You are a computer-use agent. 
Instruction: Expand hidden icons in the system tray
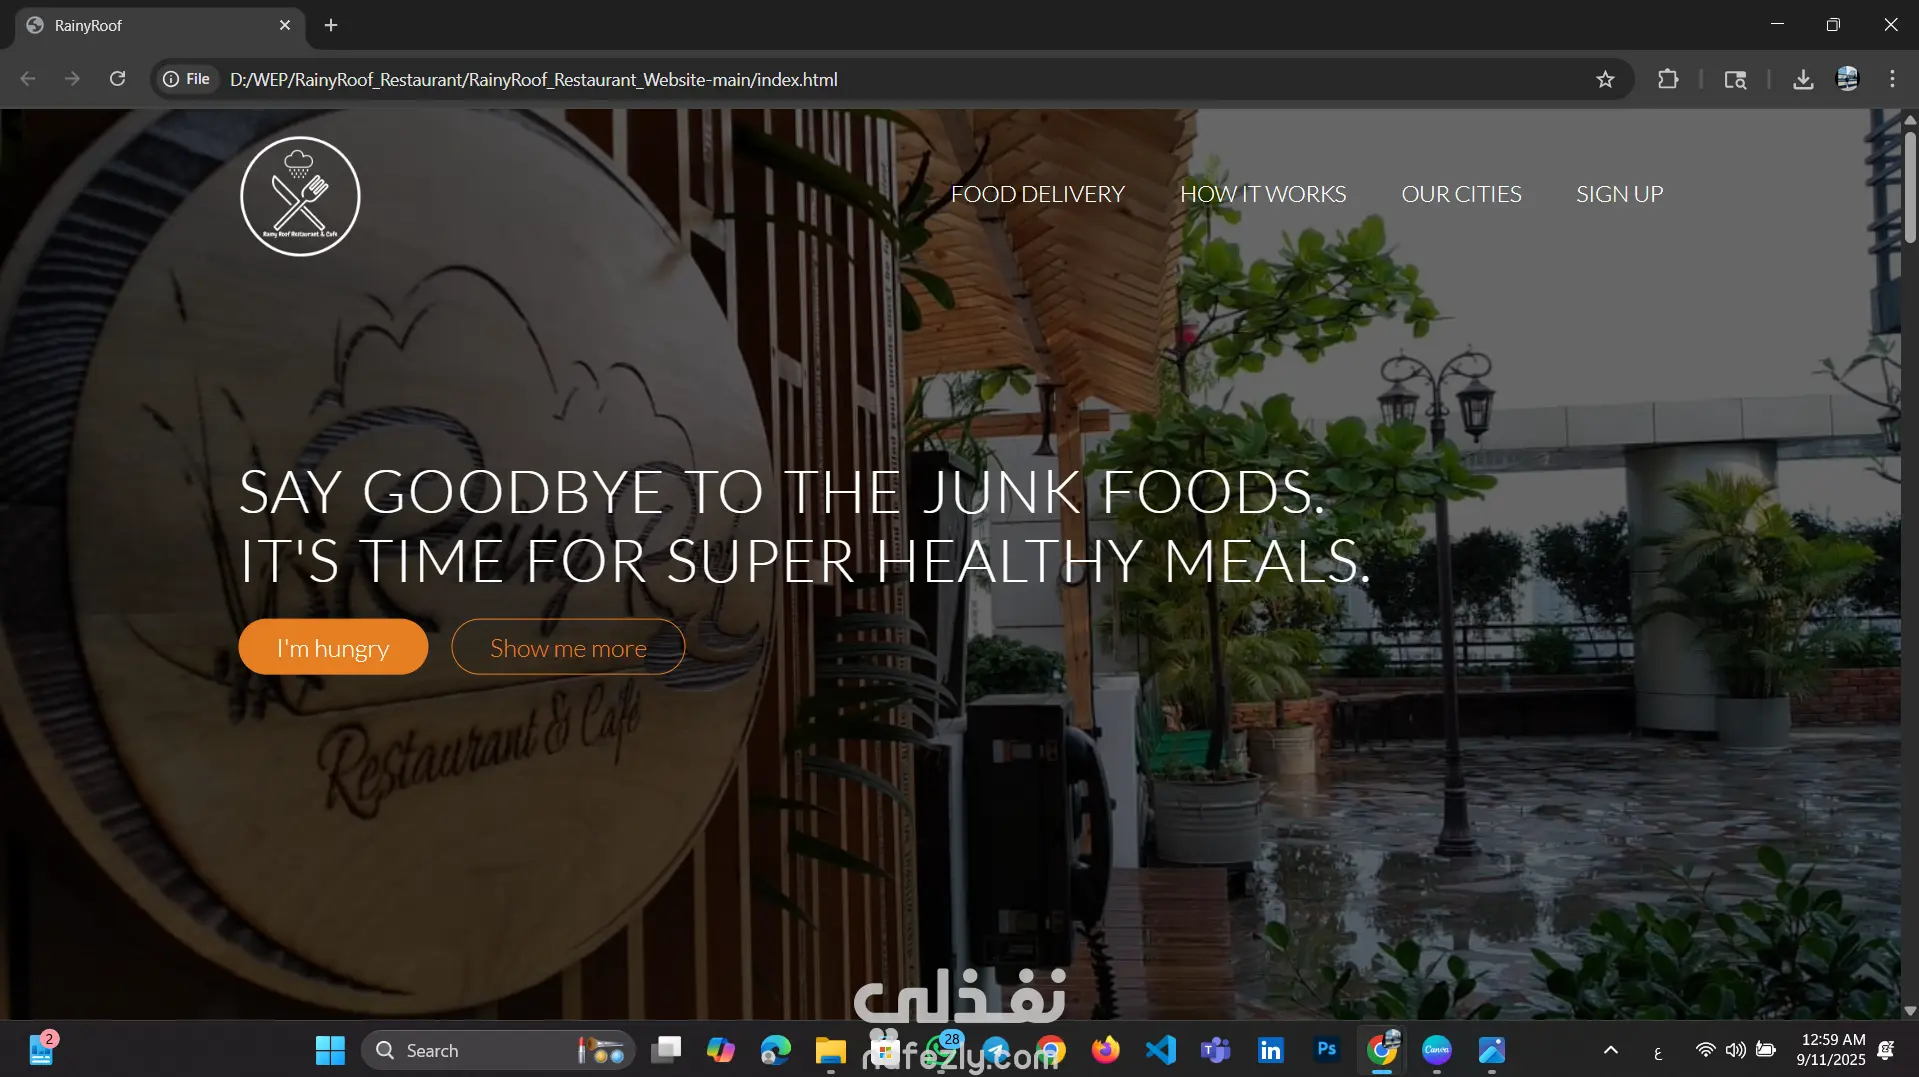(x=1611, y=1050)
